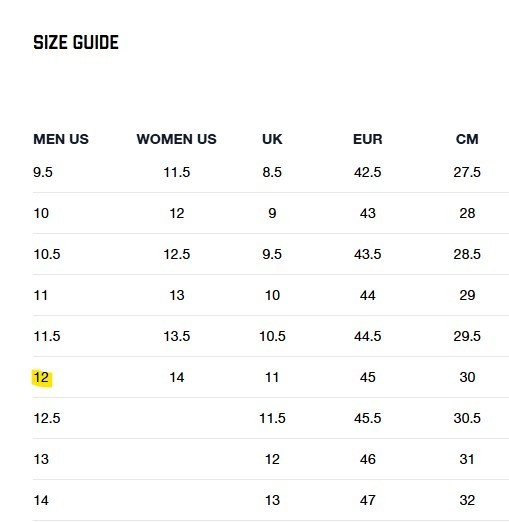Click the highlighted men's size 12

41,377
